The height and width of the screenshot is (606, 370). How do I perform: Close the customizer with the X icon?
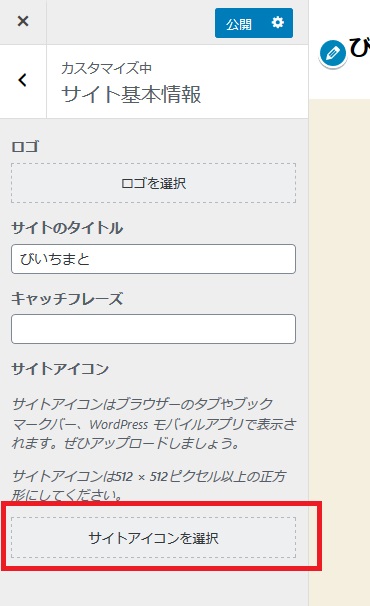[x=23, y=21]
